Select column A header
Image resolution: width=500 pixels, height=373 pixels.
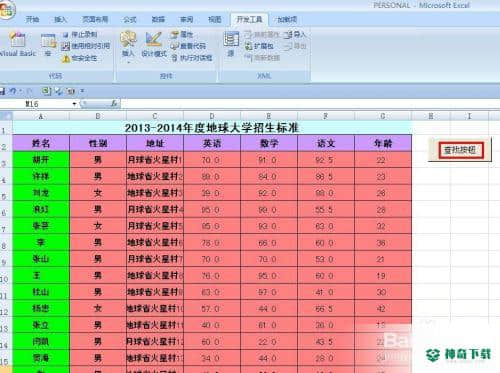pos(41,116)
